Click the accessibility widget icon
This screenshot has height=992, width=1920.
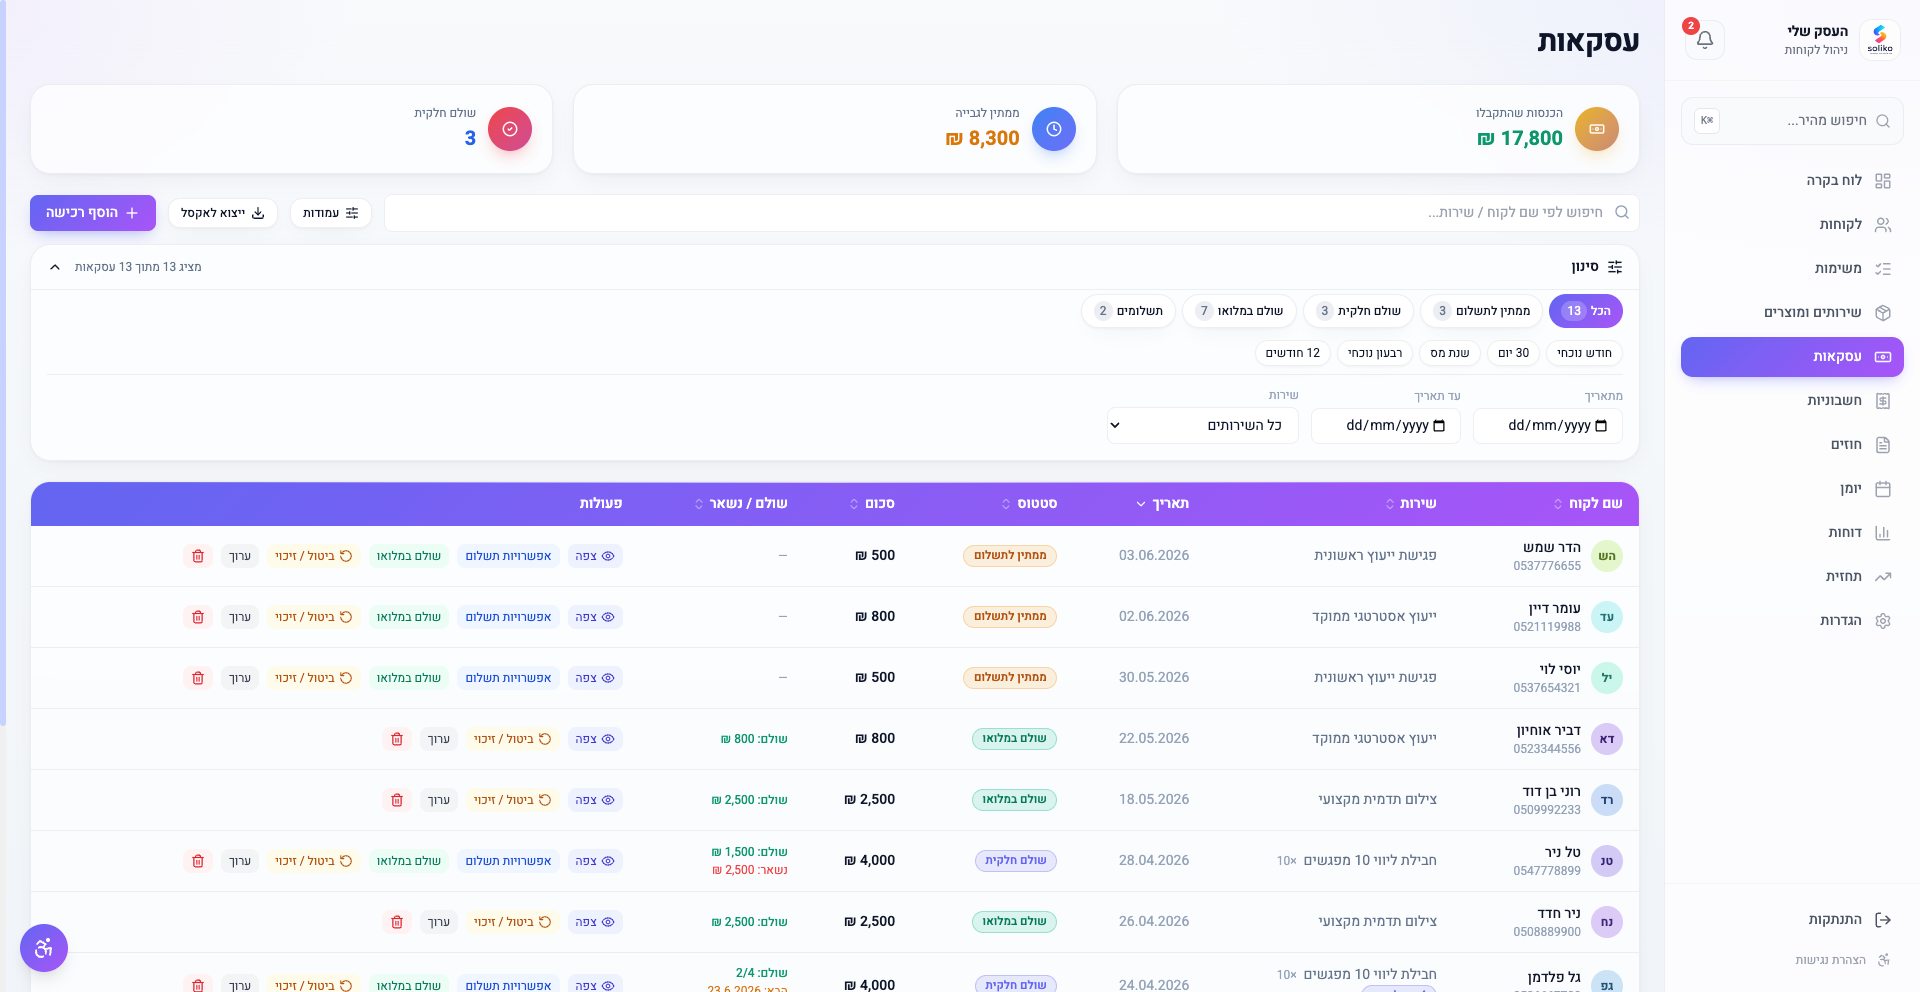click(x=44, y=948)
